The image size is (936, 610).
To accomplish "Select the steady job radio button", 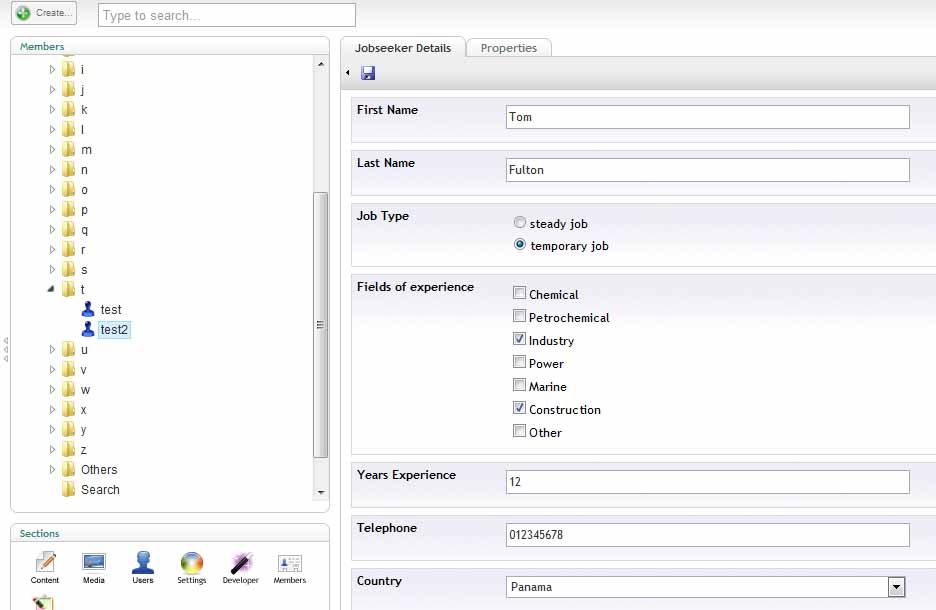I will click(519, 224).
